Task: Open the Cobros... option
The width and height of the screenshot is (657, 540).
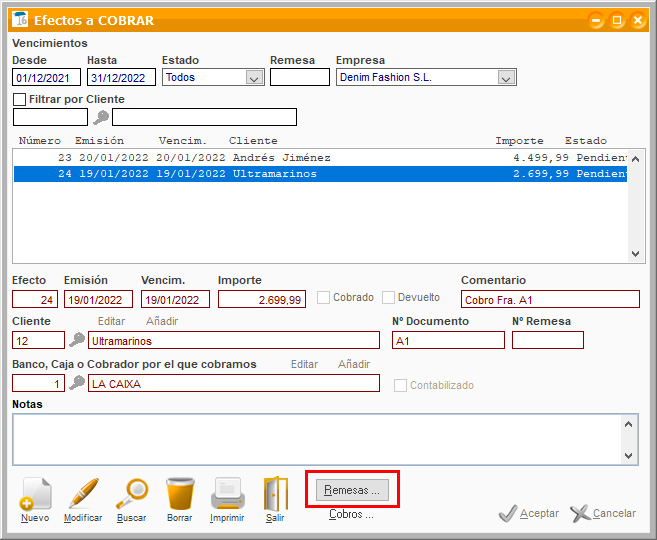Action: (351, 514)
